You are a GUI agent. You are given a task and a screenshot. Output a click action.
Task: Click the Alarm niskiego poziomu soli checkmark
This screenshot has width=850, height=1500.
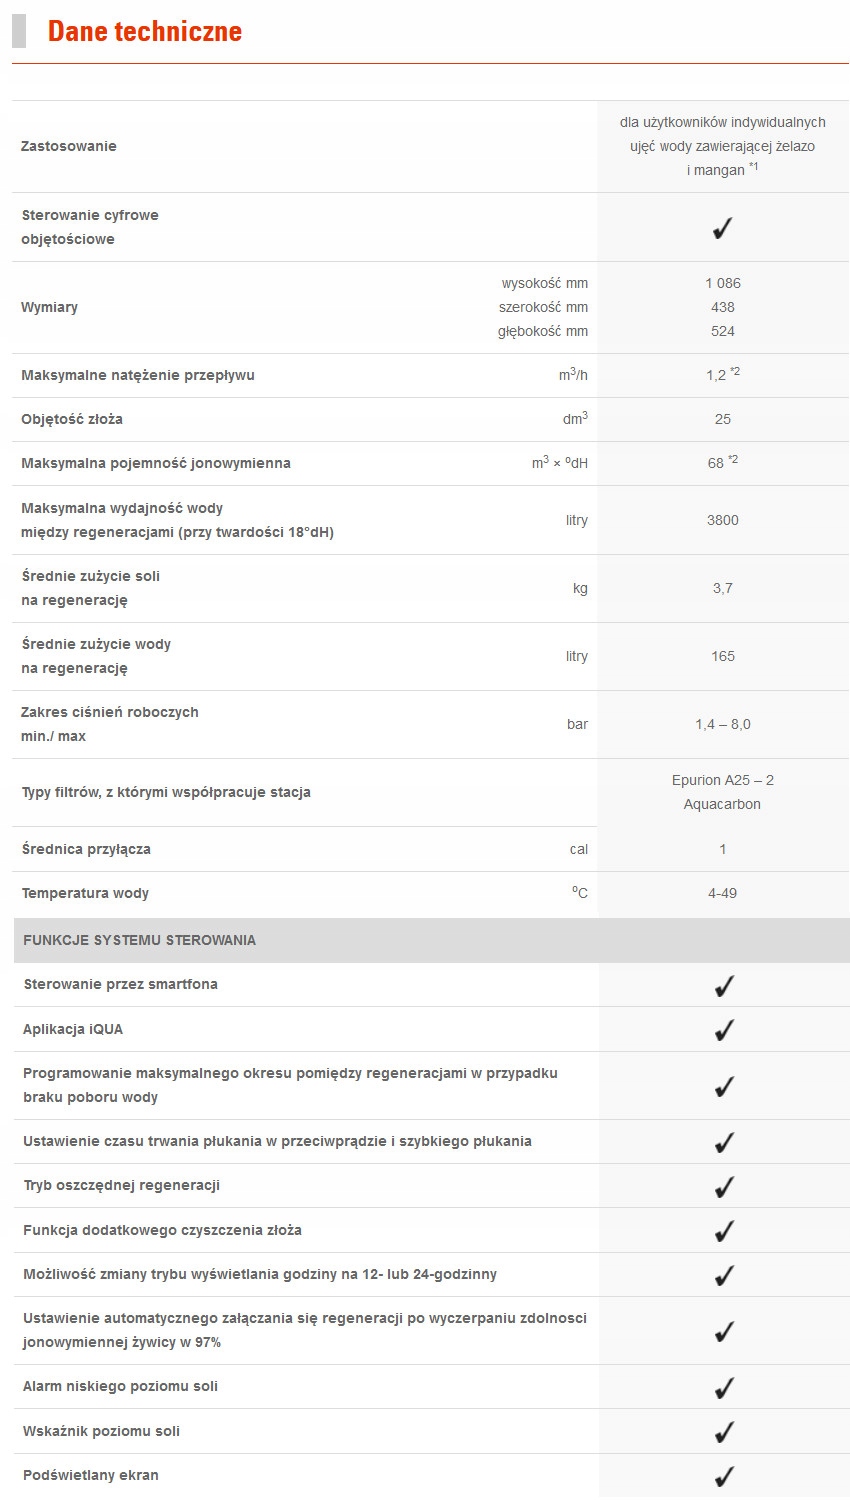pyautogui.click(x=724, y=1388)
